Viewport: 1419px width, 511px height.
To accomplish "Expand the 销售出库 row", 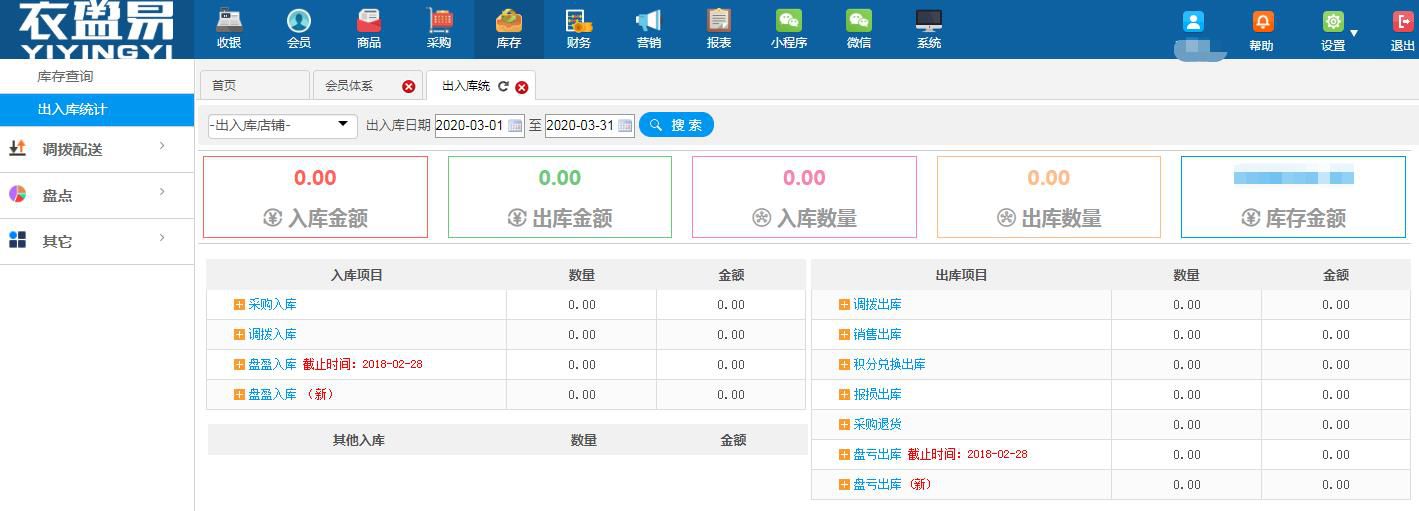I will [844, 335].
